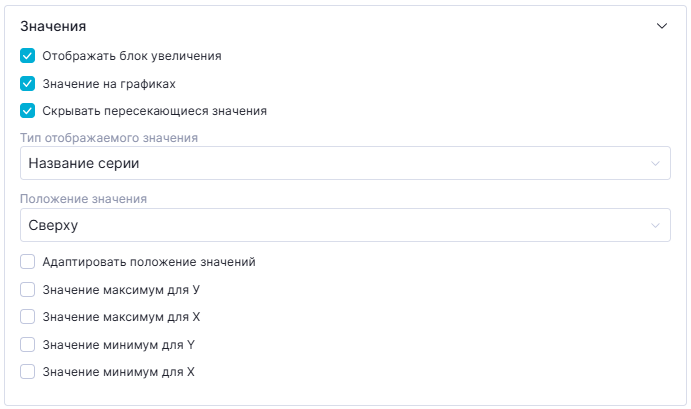Select the Значение минимум для X checkbox
This screenshot has height=409, width=691.
coord(28,372)
